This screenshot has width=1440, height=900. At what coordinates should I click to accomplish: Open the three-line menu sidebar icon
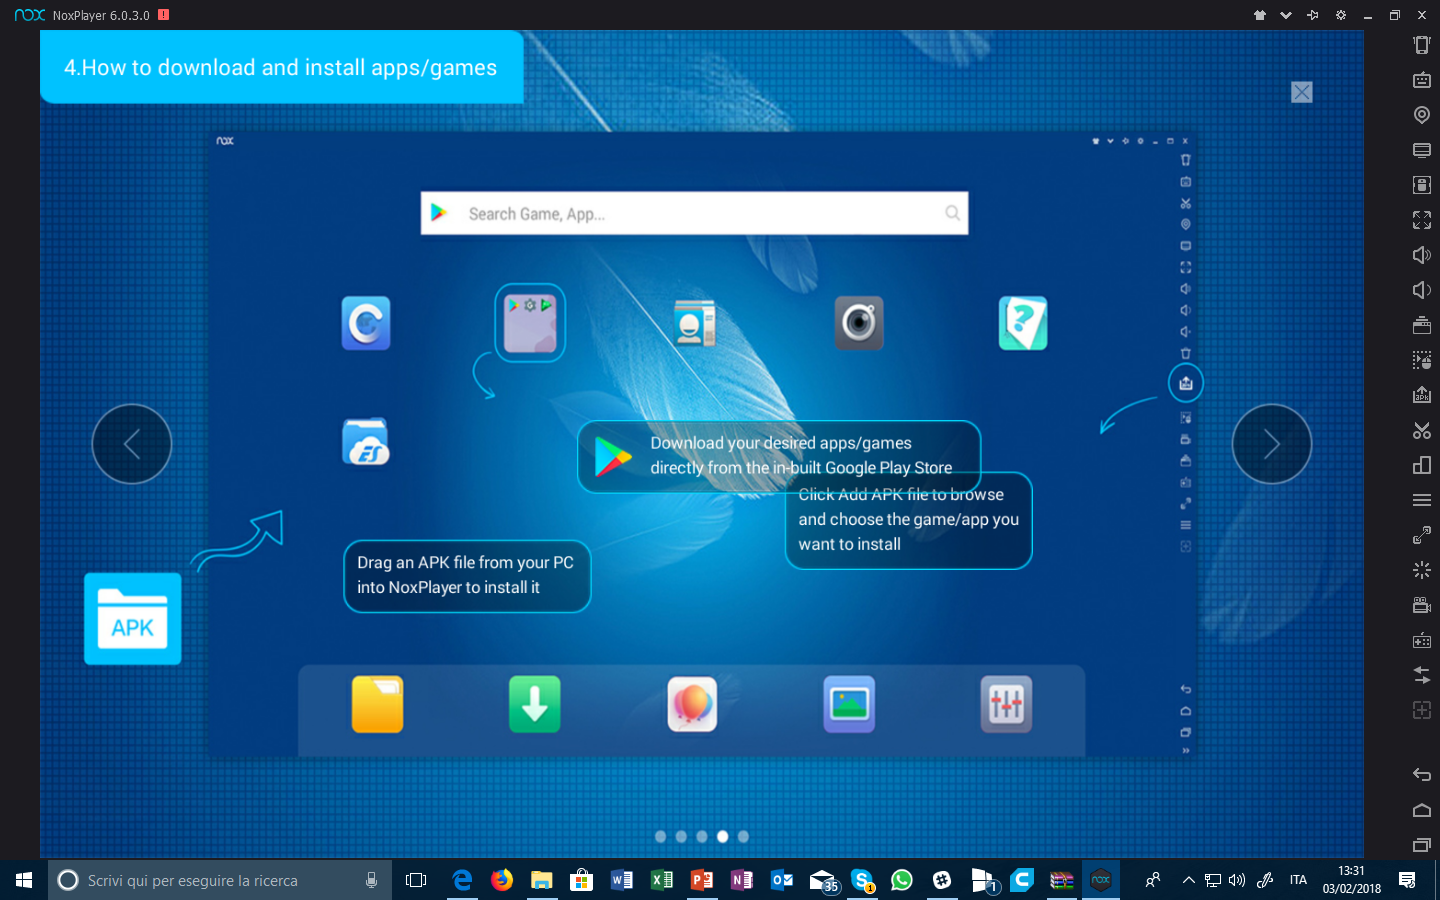[x=1421, y=500]
